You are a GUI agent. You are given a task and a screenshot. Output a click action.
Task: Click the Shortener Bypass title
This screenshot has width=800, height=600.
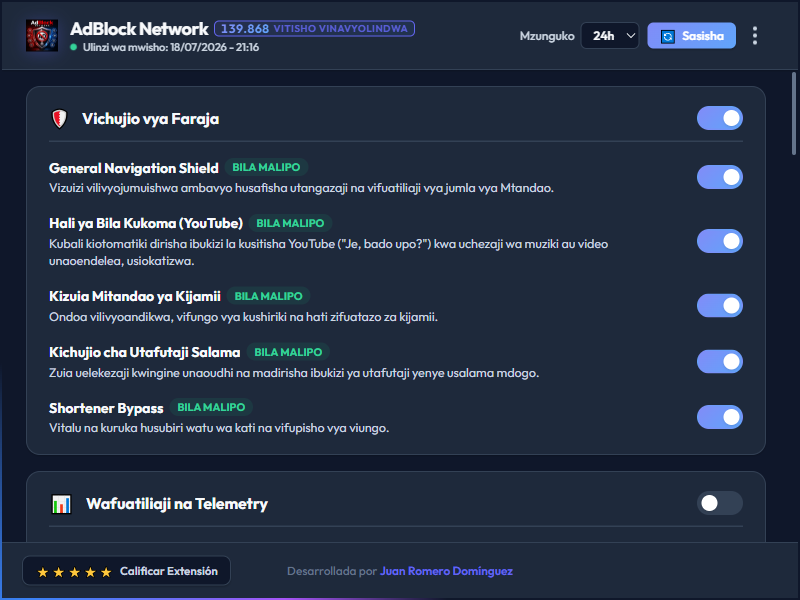pos(106,408)
